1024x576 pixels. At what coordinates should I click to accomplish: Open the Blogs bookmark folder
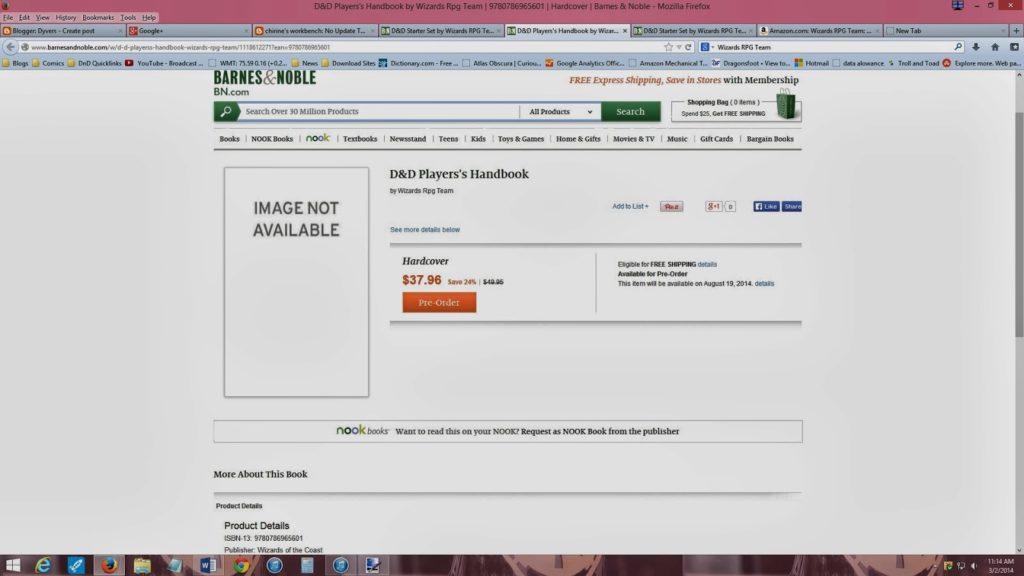point(15,63)
